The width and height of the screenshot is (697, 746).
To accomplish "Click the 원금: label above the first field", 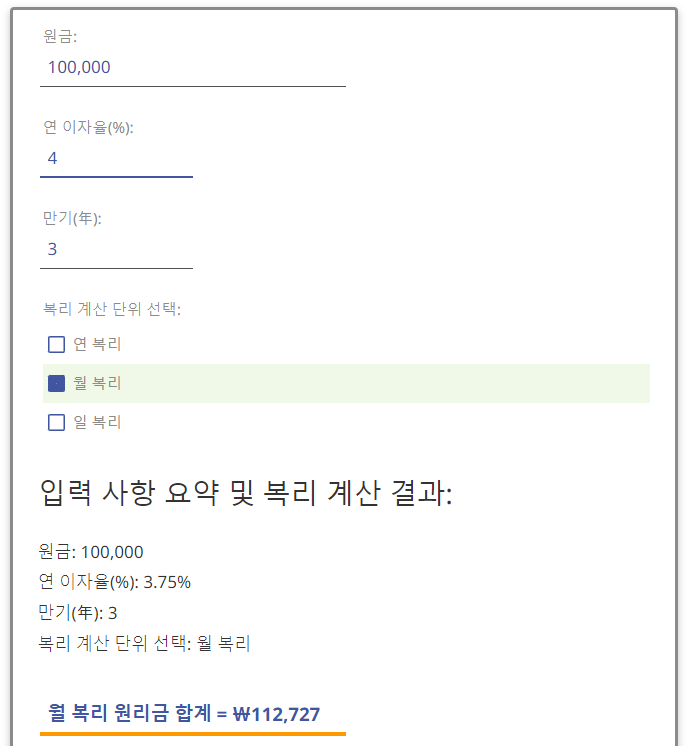I will tap(60, 36).
